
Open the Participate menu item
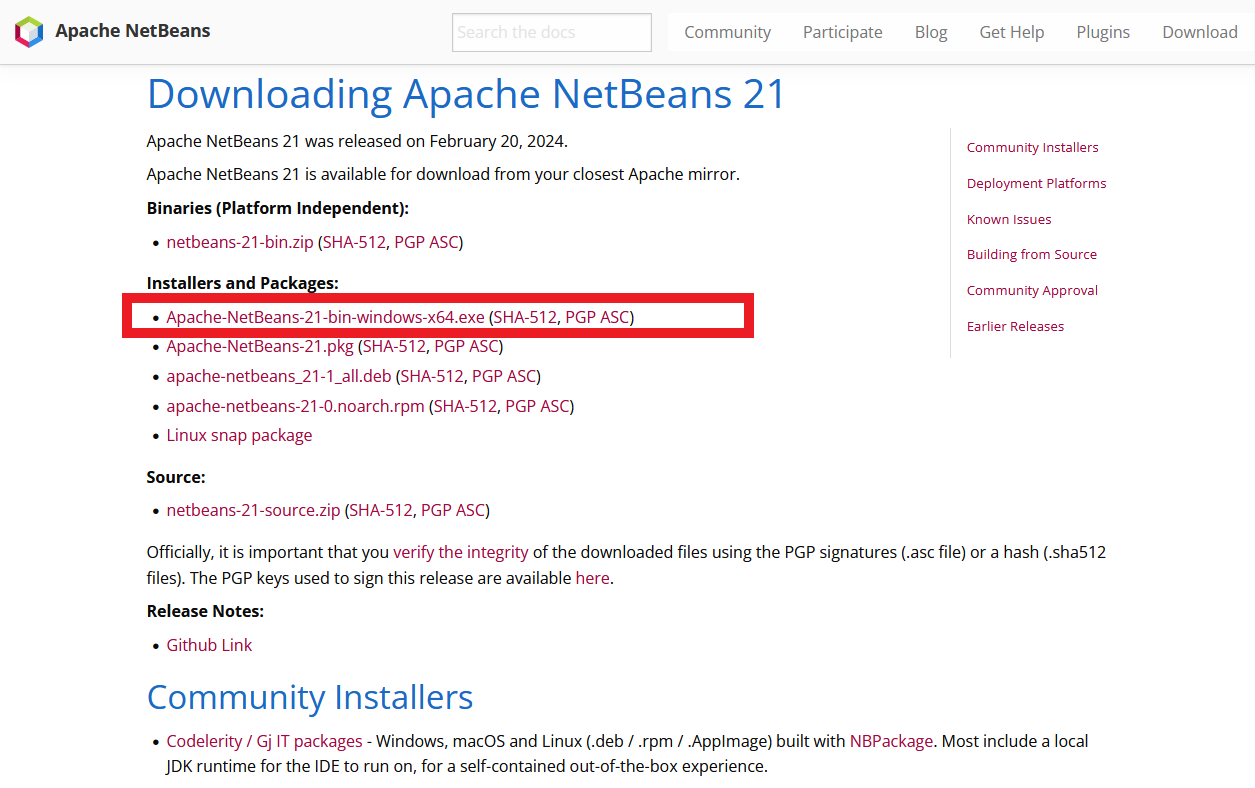pyautogui.click(x=842, y=31)
